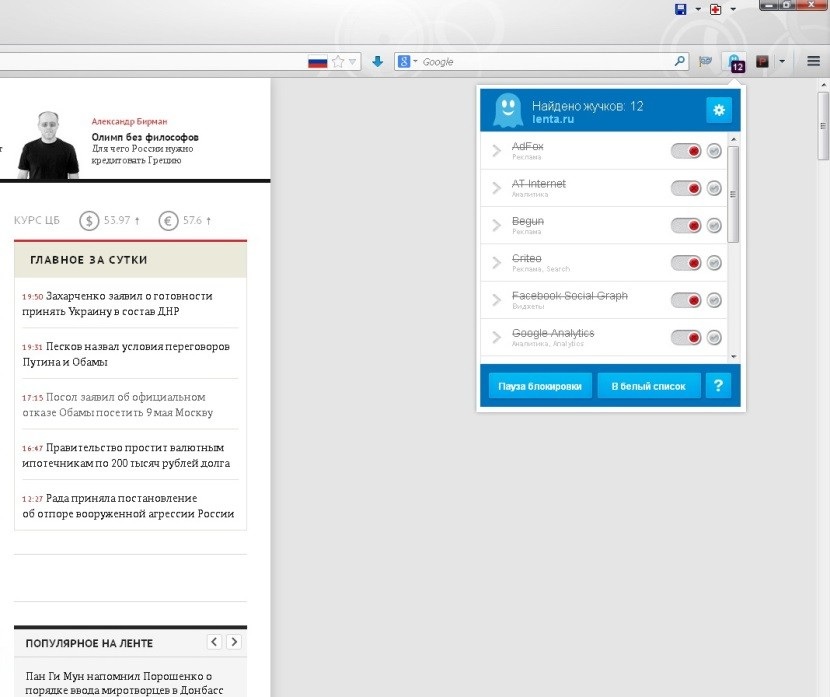
Task: Click the red cross toolbar icon
Action: (x=716, y=9)
